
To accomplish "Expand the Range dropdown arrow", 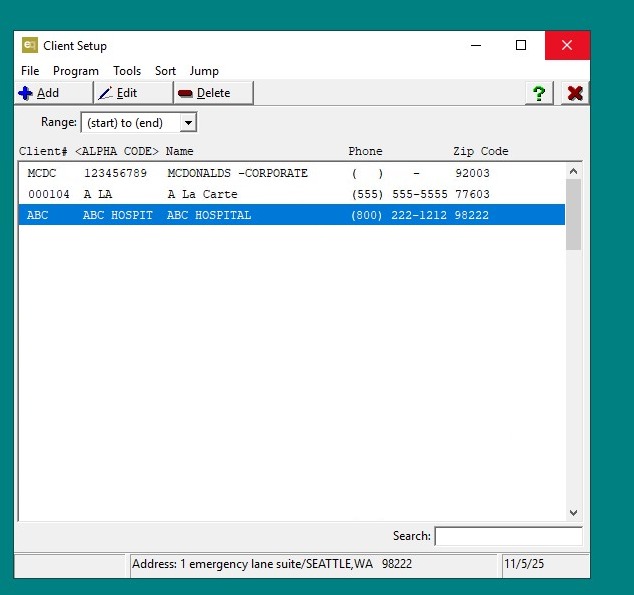I will pyautogui.click(x=188, y=122).
